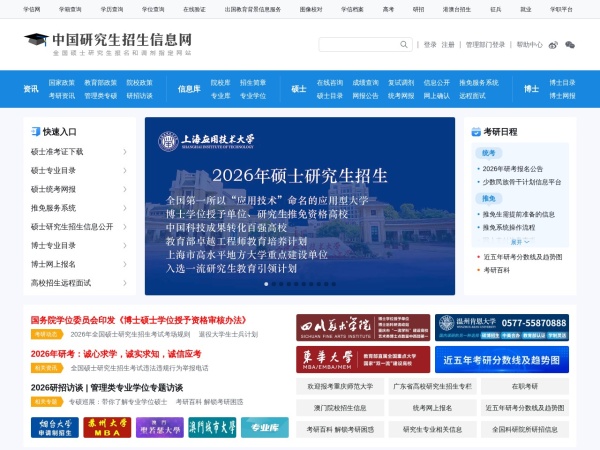Click the arrow beside 博士网上报名
The height and width of the screenshot is (450, 600).
(125, 264)
